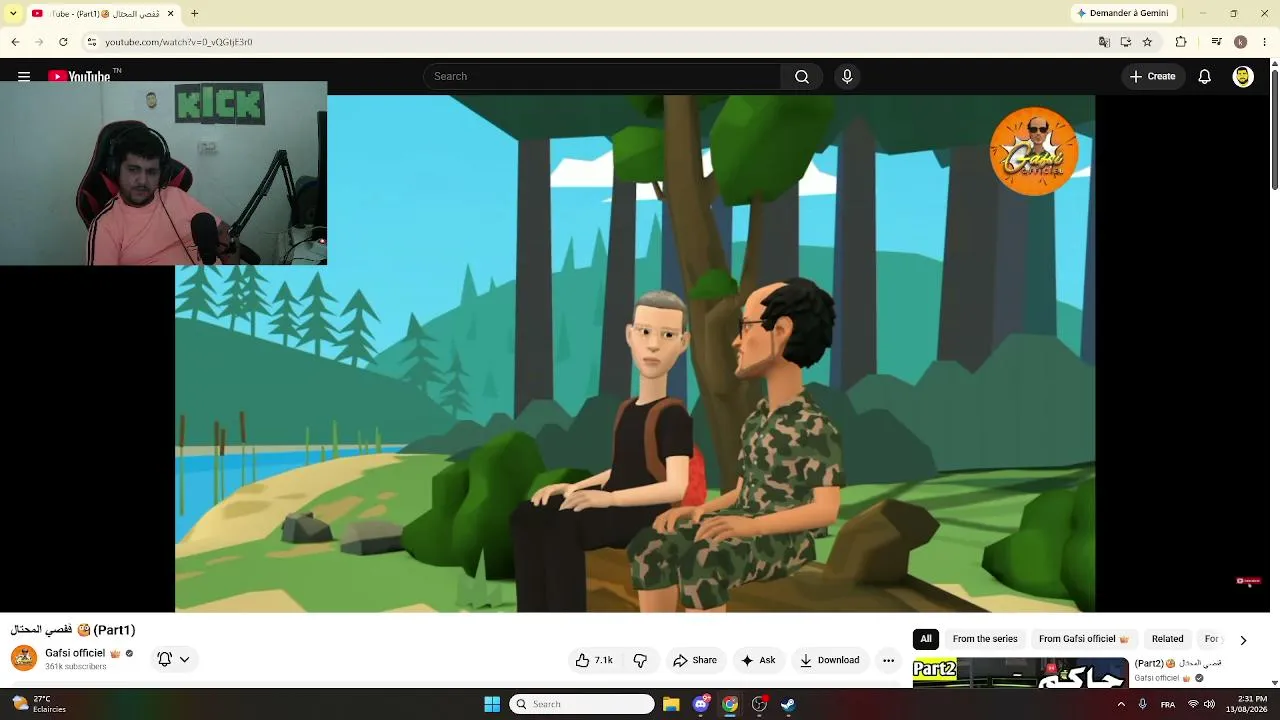
Task: Close the YouTube browser tab
Action: [x=170, y=13]
